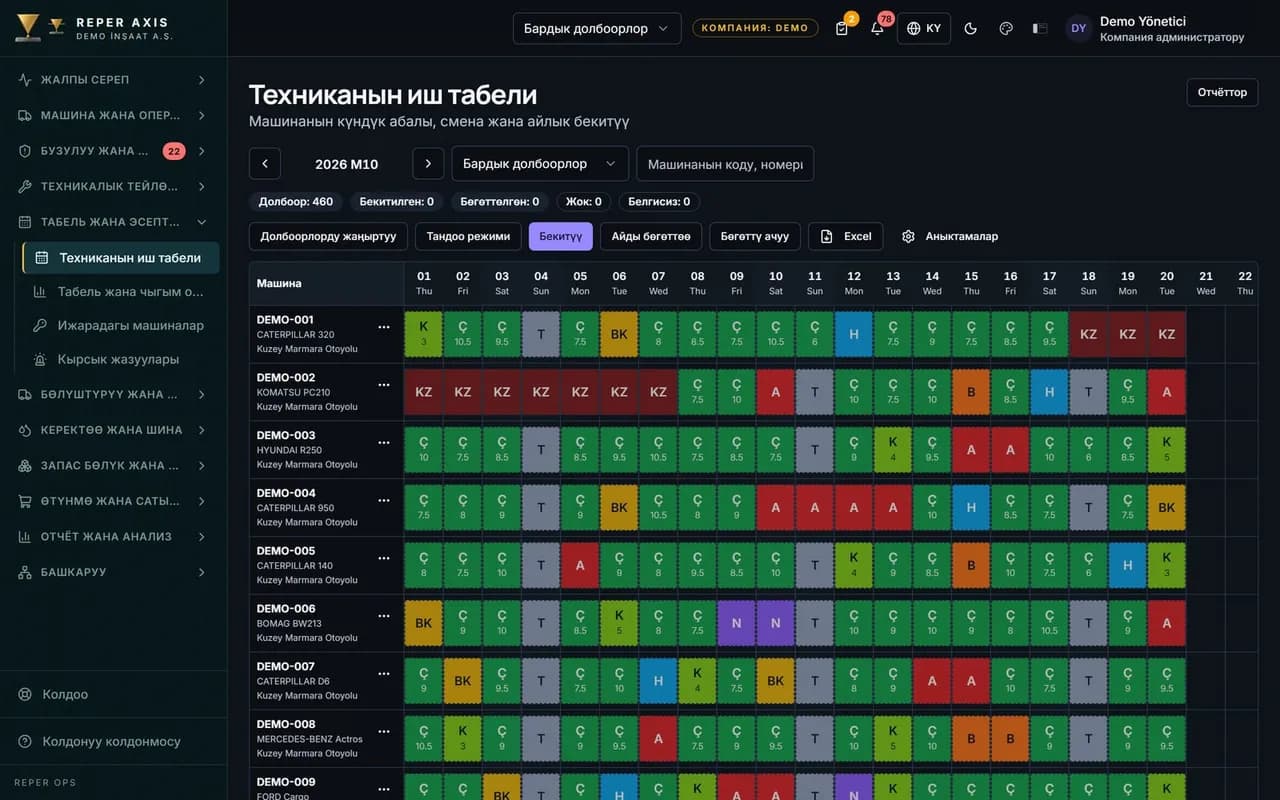
Task: Open DEMO-003 row three-dot menu
Action: pos(384,442)
